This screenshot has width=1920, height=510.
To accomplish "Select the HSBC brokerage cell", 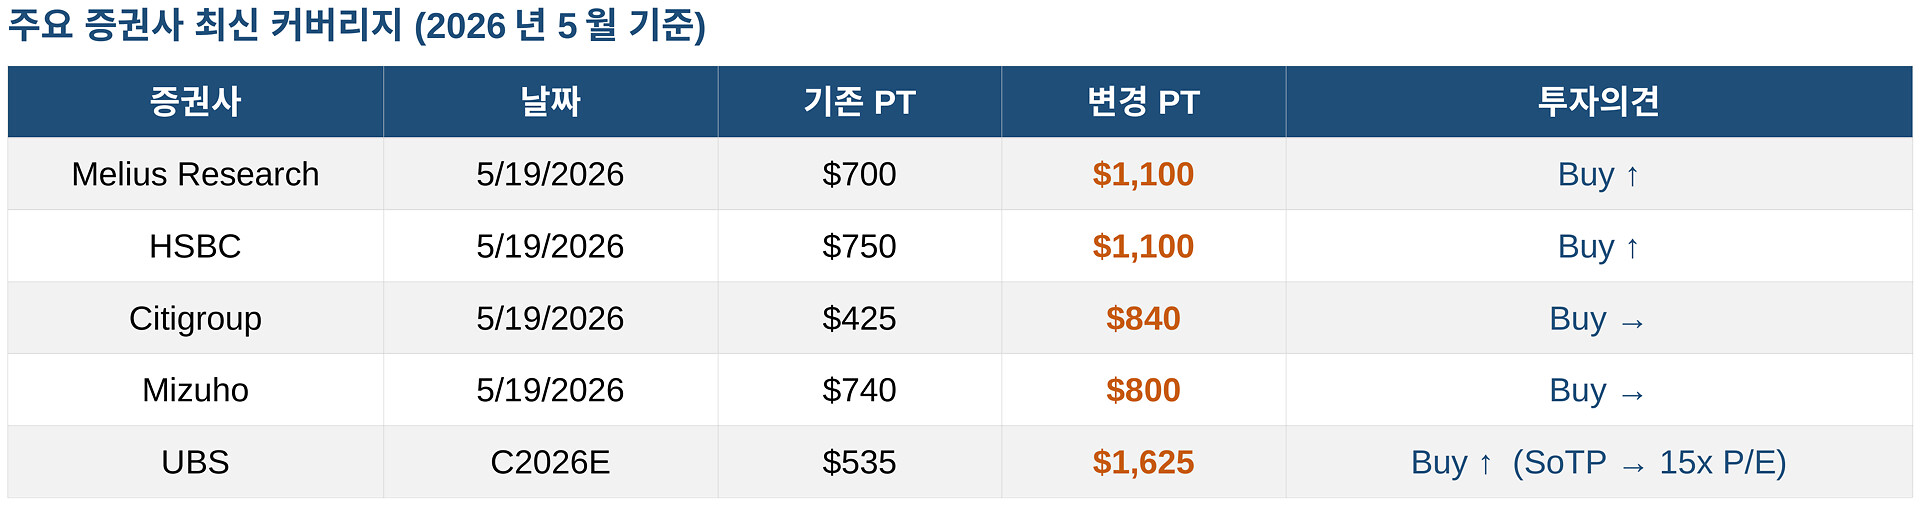I will [195, 246].
